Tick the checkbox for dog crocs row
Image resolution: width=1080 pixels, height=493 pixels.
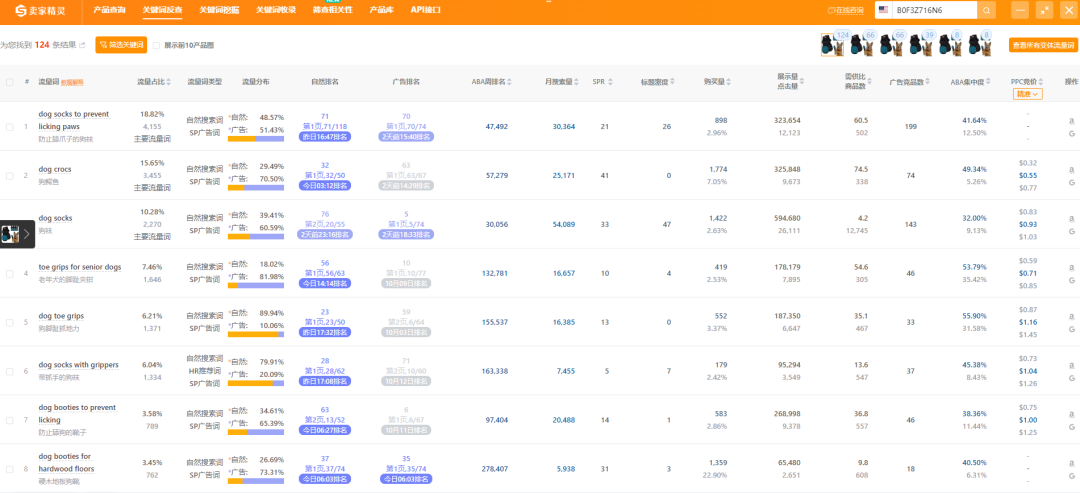tap(10, 176)
